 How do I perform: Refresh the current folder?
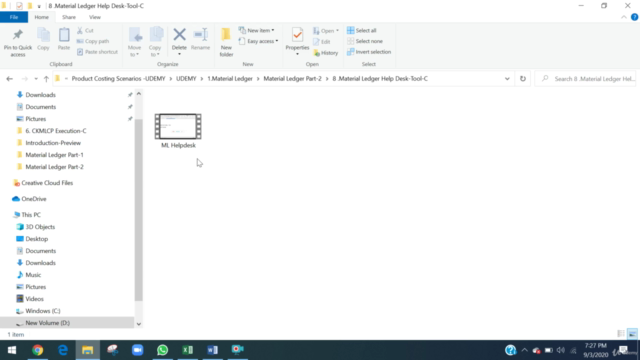(x=523, y=79)
